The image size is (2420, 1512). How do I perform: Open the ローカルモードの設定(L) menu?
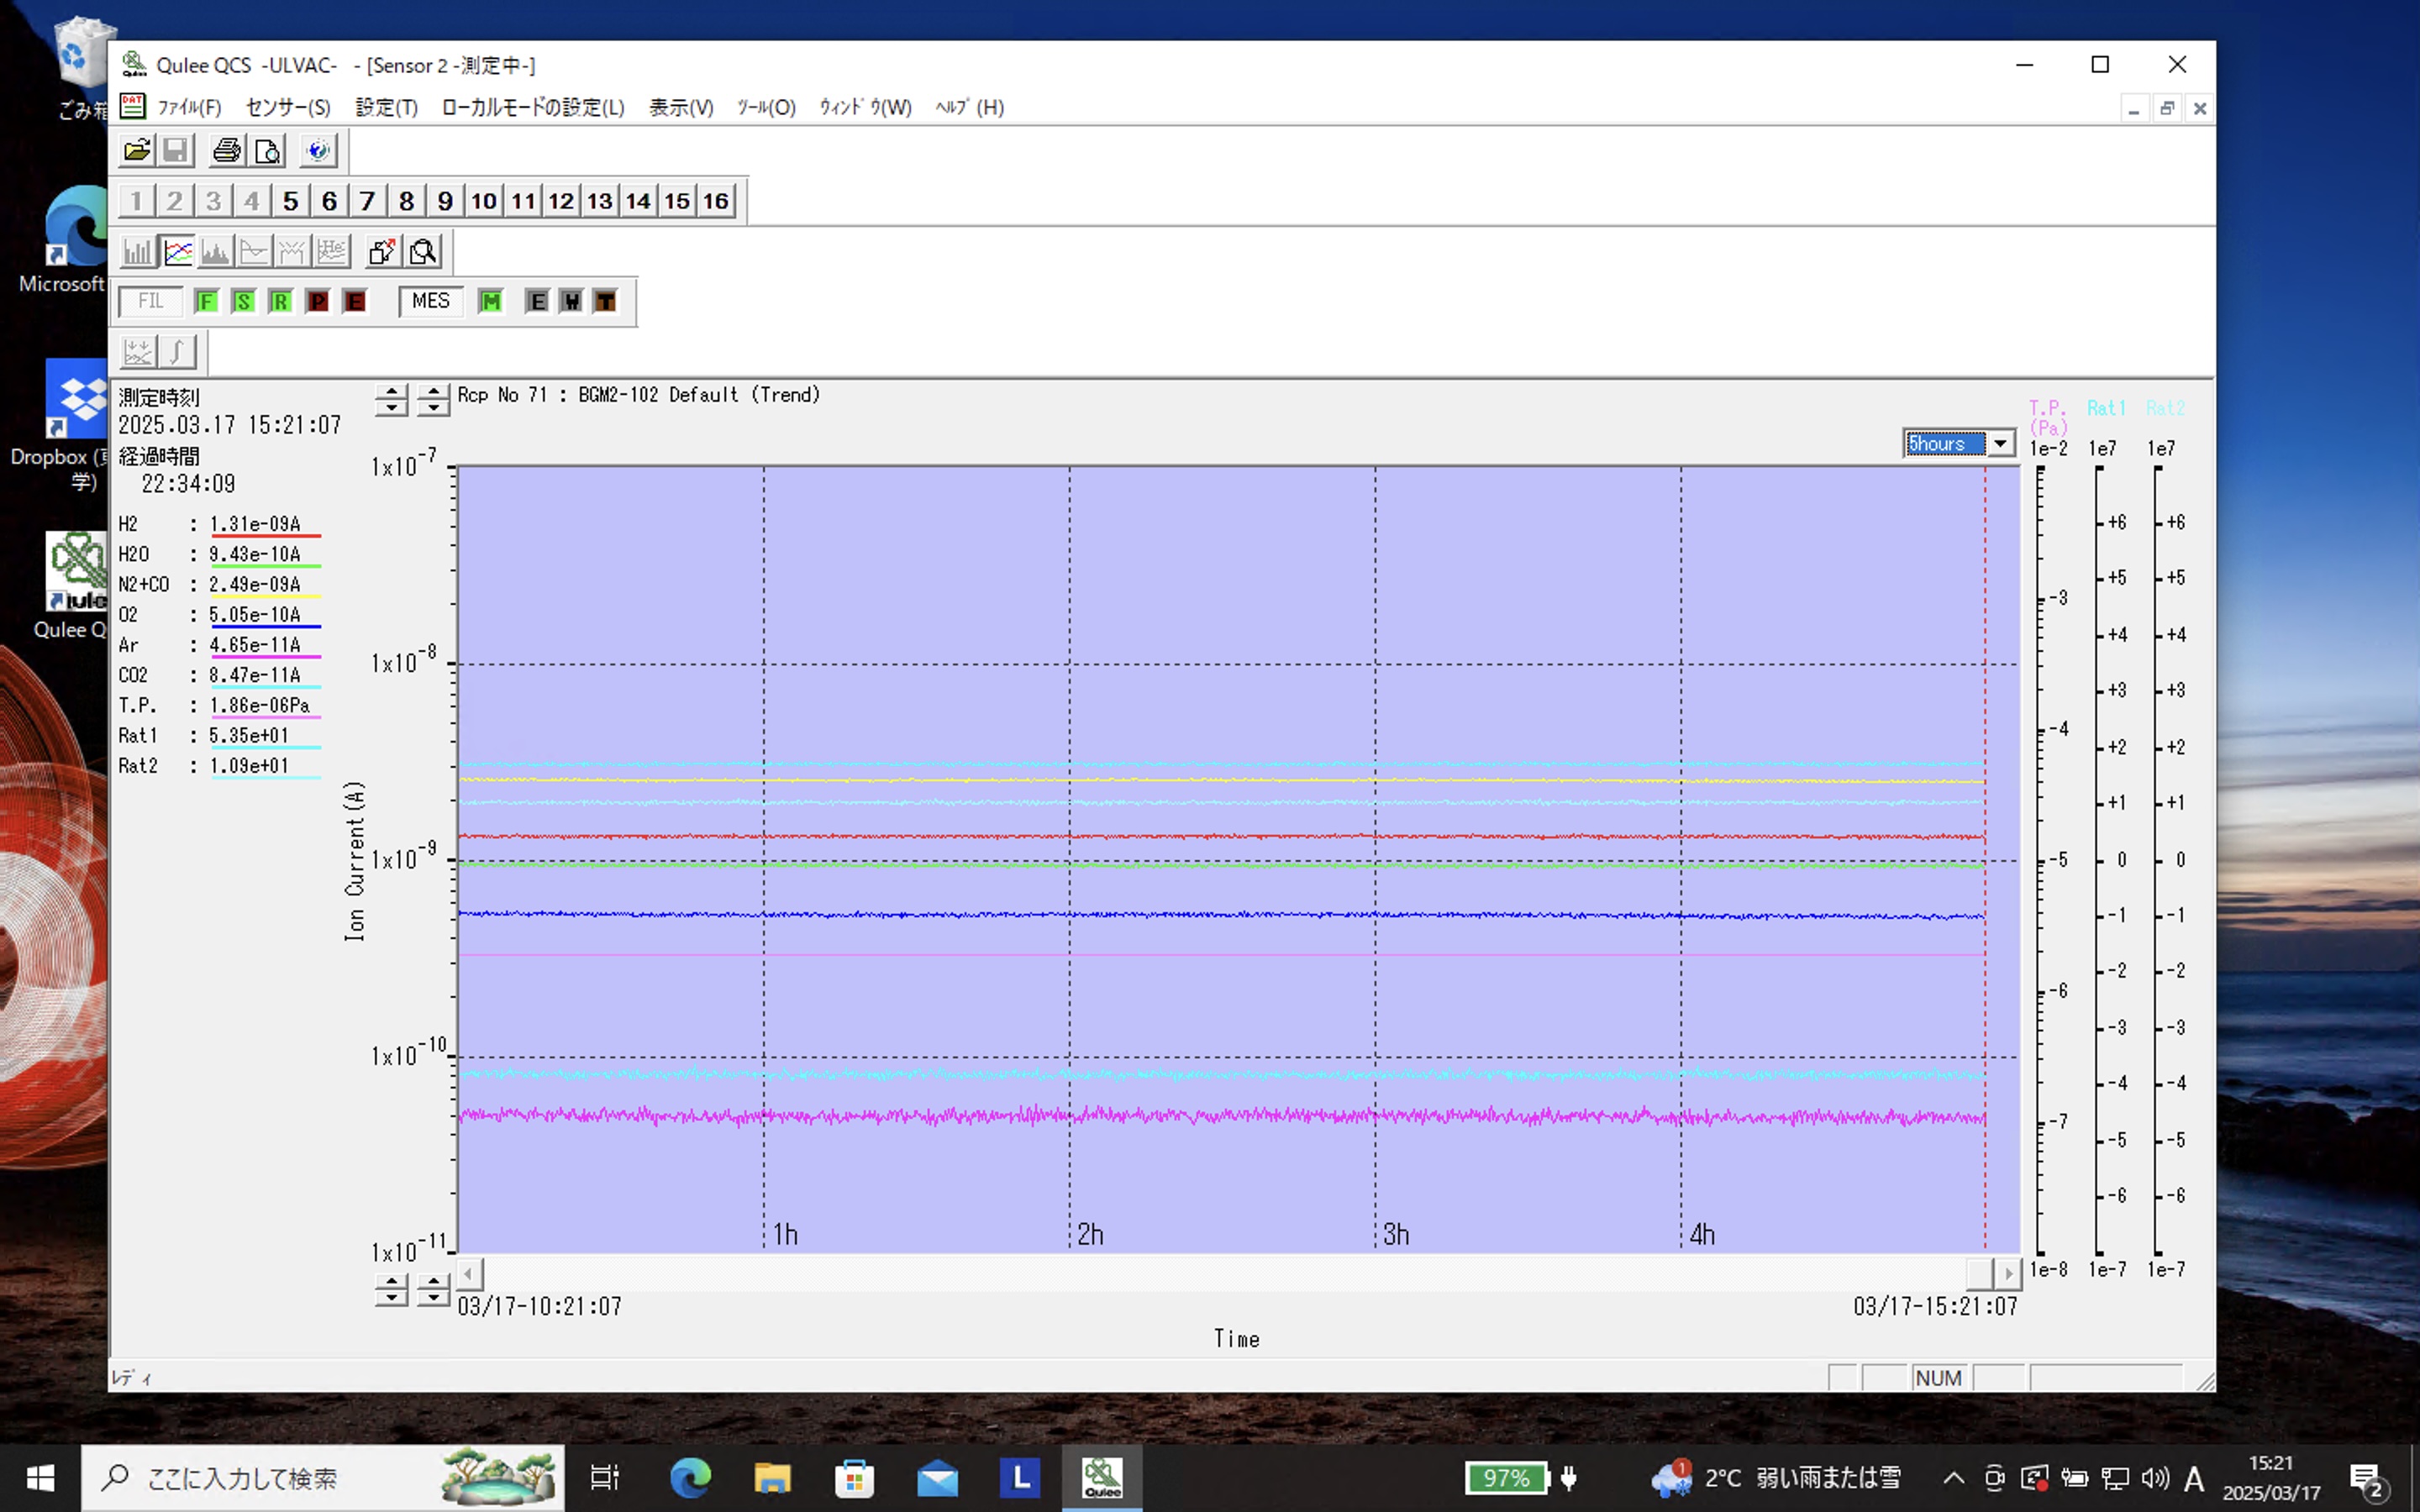(x=533, y=107)
